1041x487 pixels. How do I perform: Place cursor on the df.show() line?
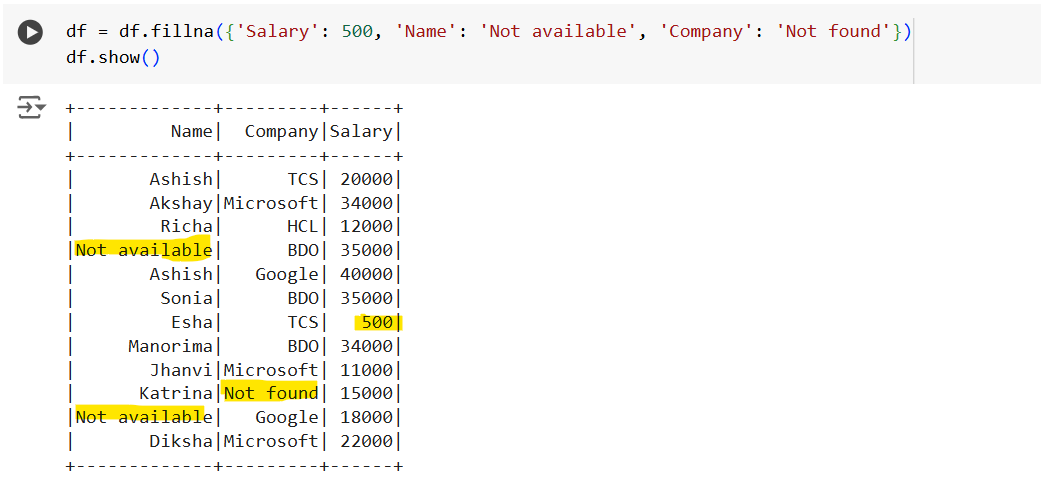pos(112,56)
